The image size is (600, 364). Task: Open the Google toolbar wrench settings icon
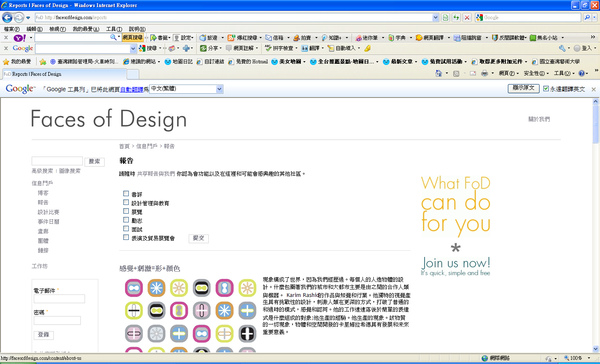(562, 48)
